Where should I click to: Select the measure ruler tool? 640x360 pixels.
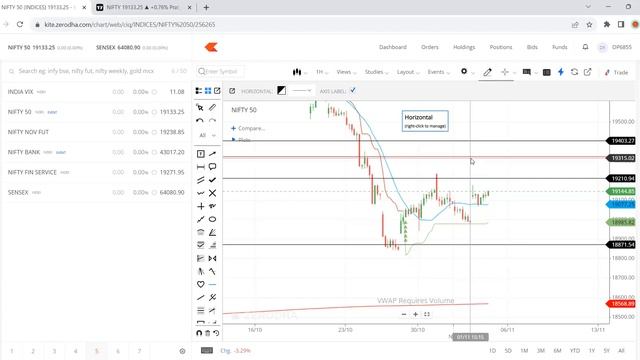click(x=212, y=108)
